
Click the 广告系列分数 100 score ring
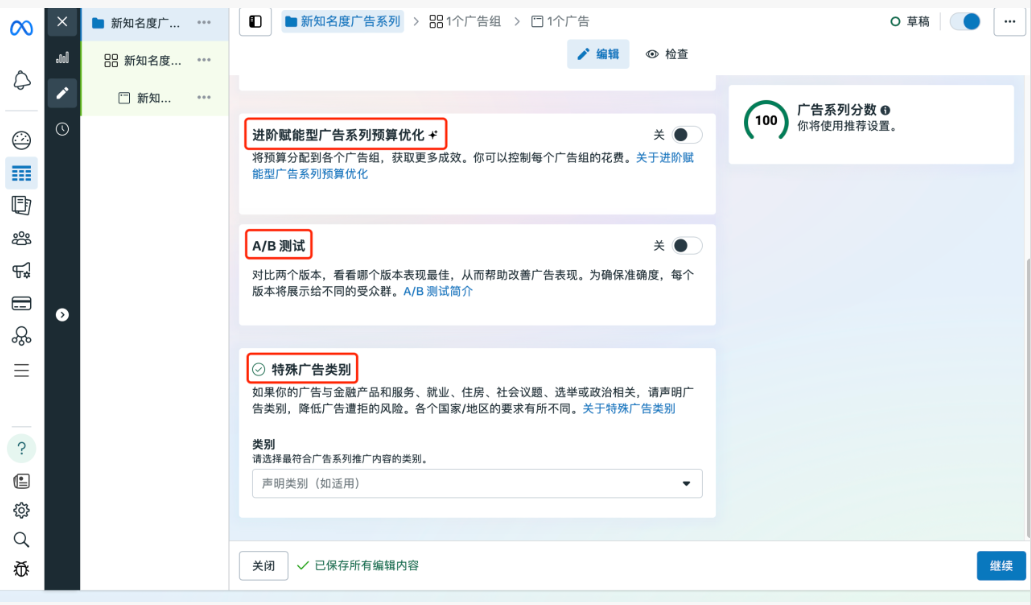(766, 120)
